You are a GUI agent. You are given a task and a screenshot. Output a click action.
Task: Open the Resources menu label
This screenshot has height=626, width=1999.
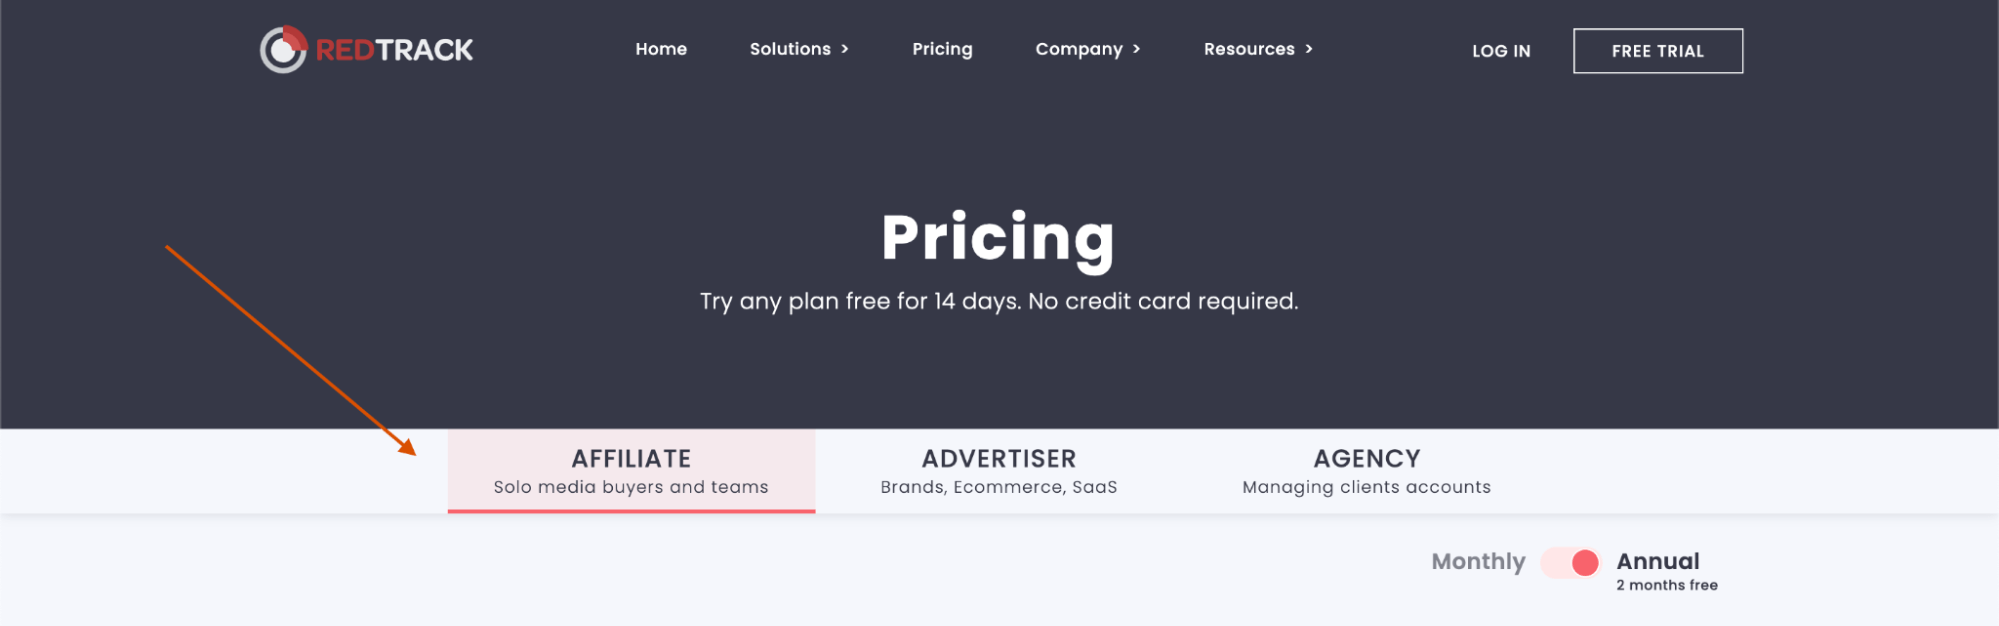click(1249, 49)
